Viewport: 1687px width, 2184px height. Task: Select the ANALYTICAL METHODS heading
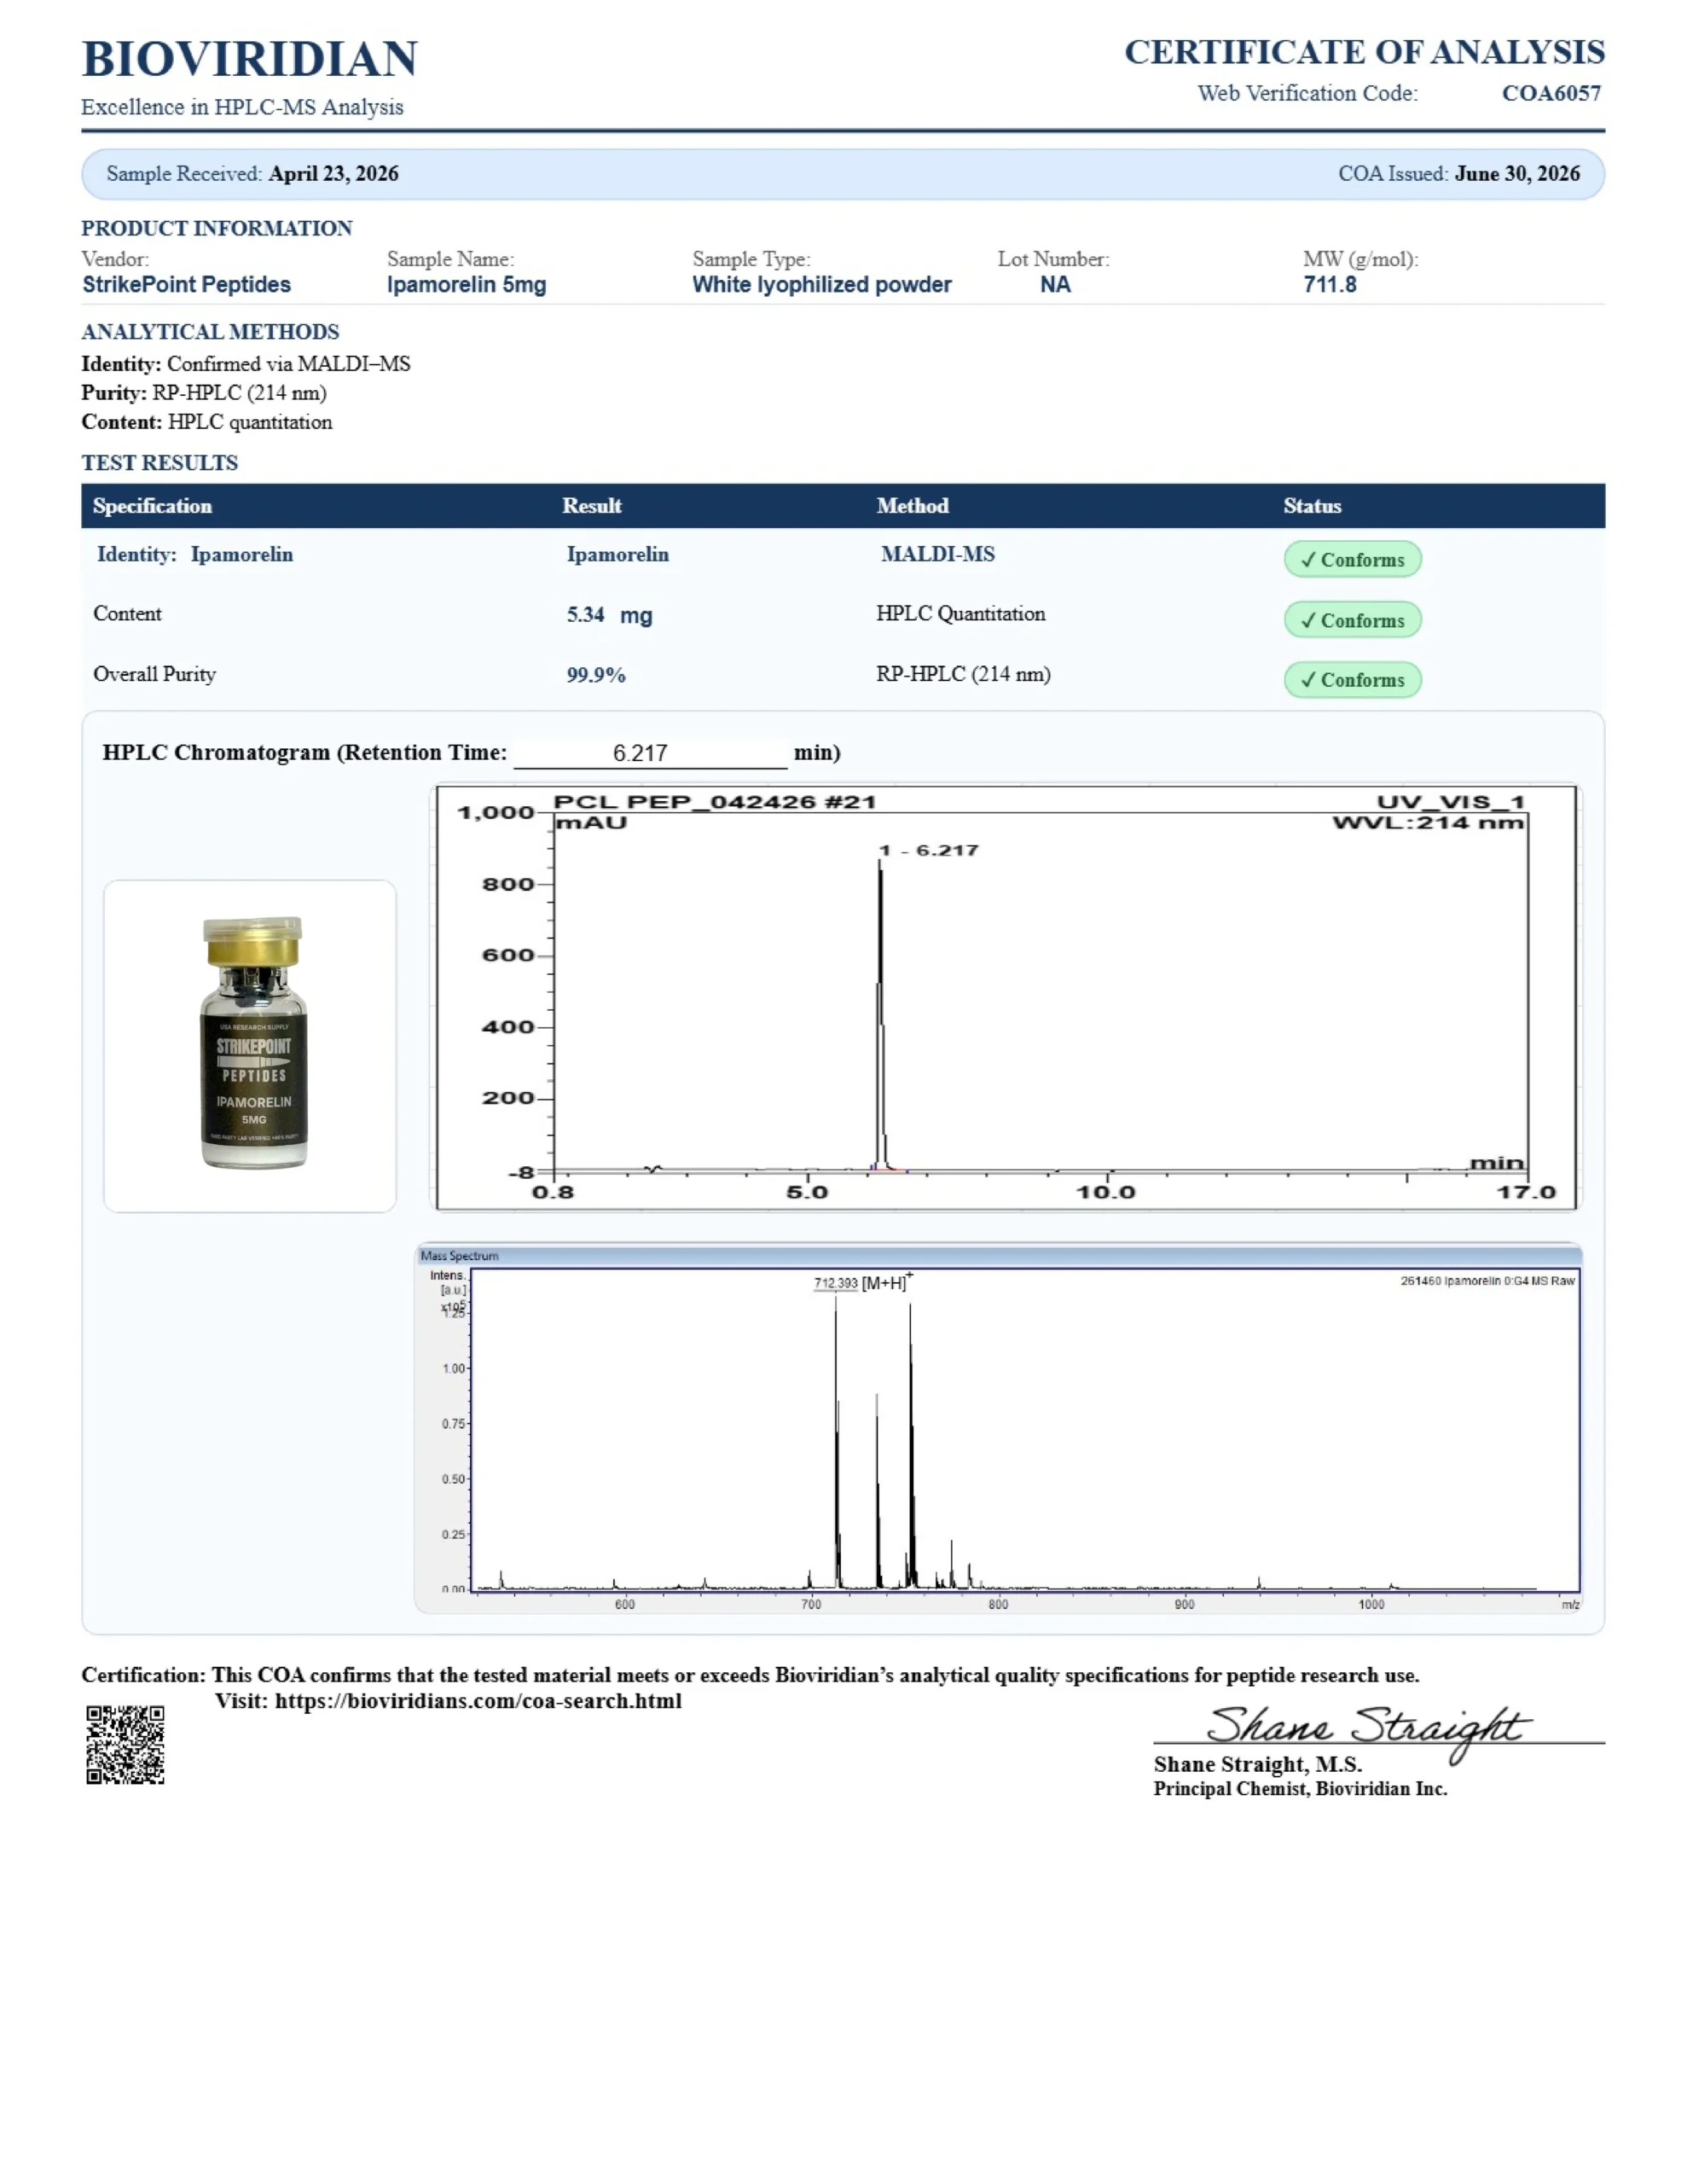pyautogui.click(x=210, y=332)
